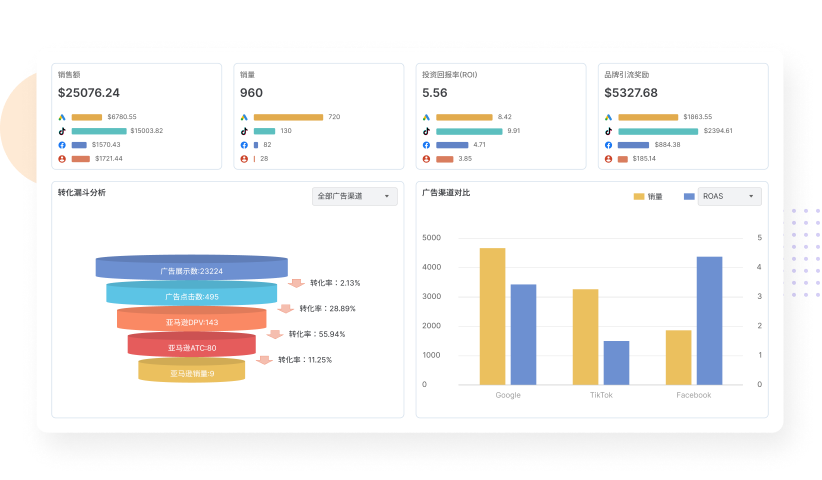Click the Facebook blue ROAS bar
The image size is (822, 480).
(709, 320)
